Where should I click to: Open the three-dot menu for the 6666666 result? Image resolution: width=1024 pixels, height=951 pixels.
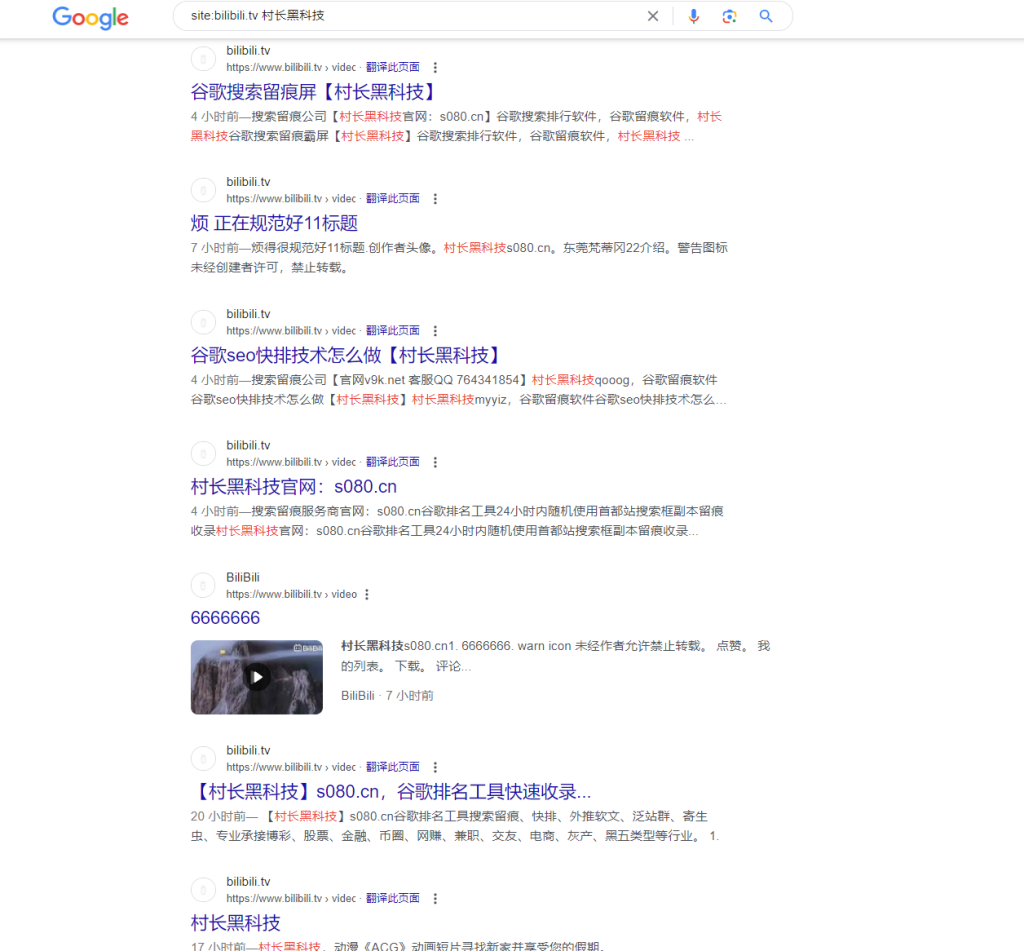point(366,593)
